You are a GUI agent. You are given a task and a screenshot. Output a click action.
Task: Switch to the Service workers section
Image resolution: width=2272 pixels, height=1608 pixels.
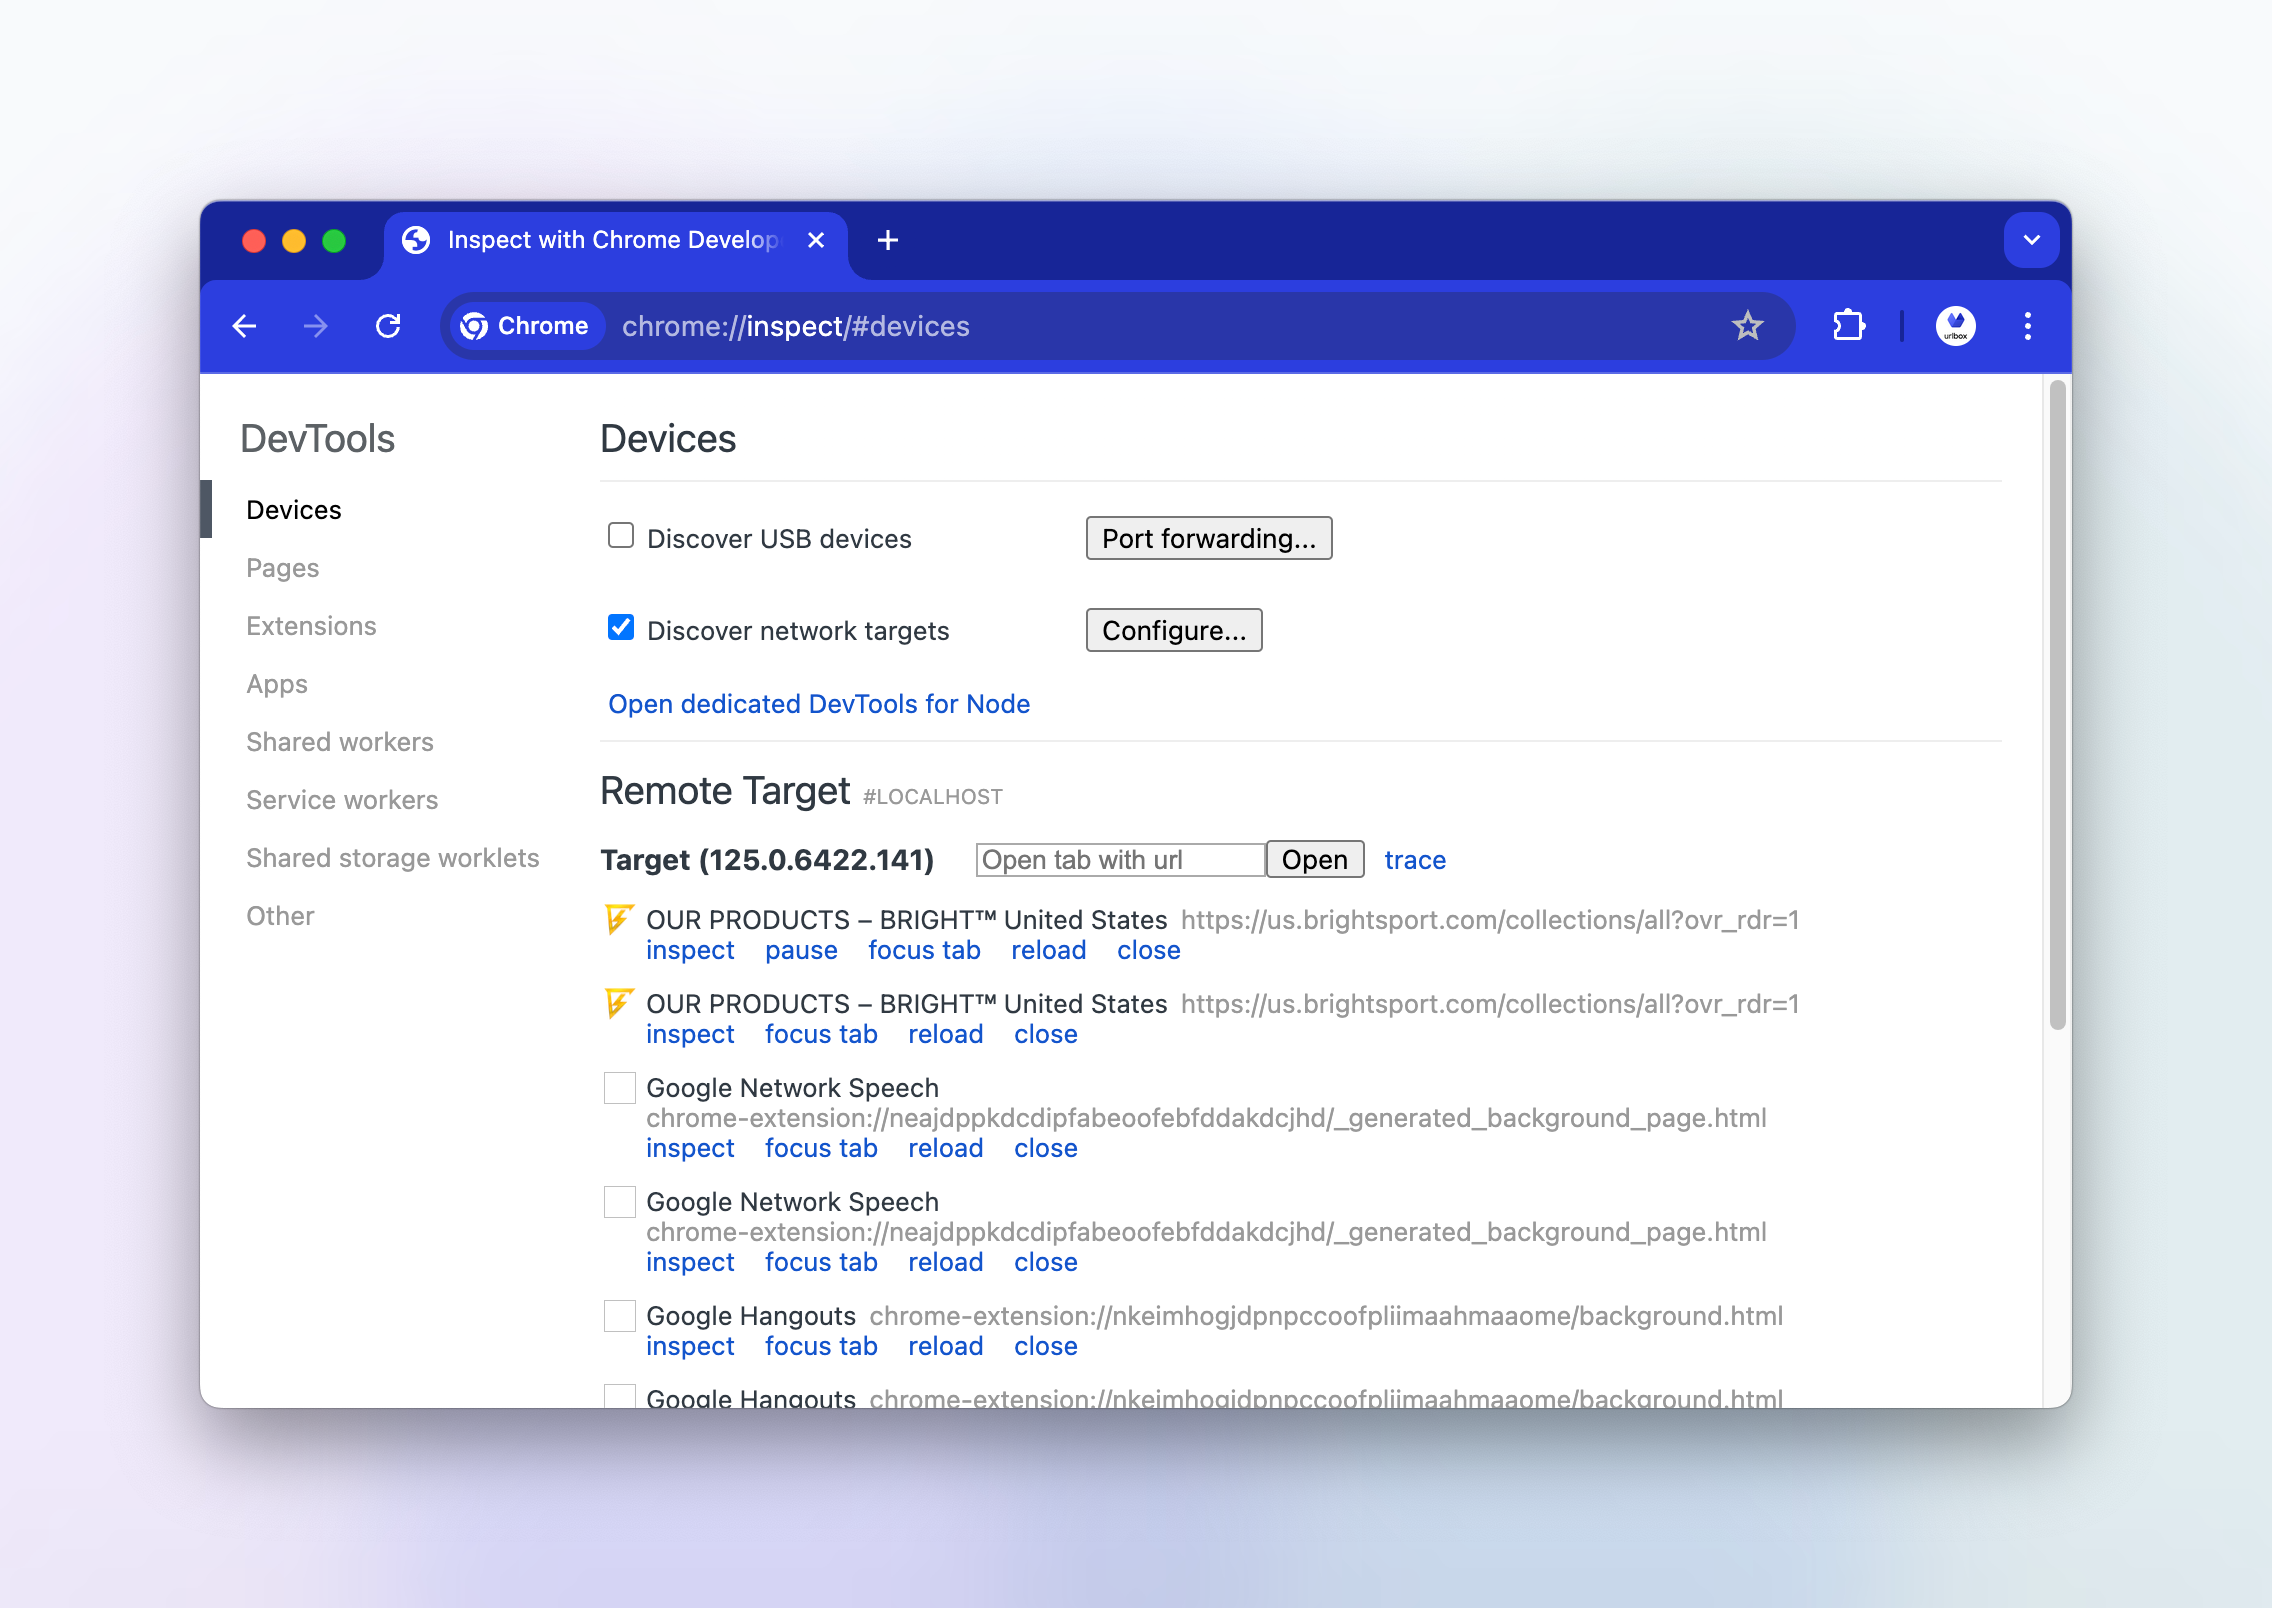(342, 799)
